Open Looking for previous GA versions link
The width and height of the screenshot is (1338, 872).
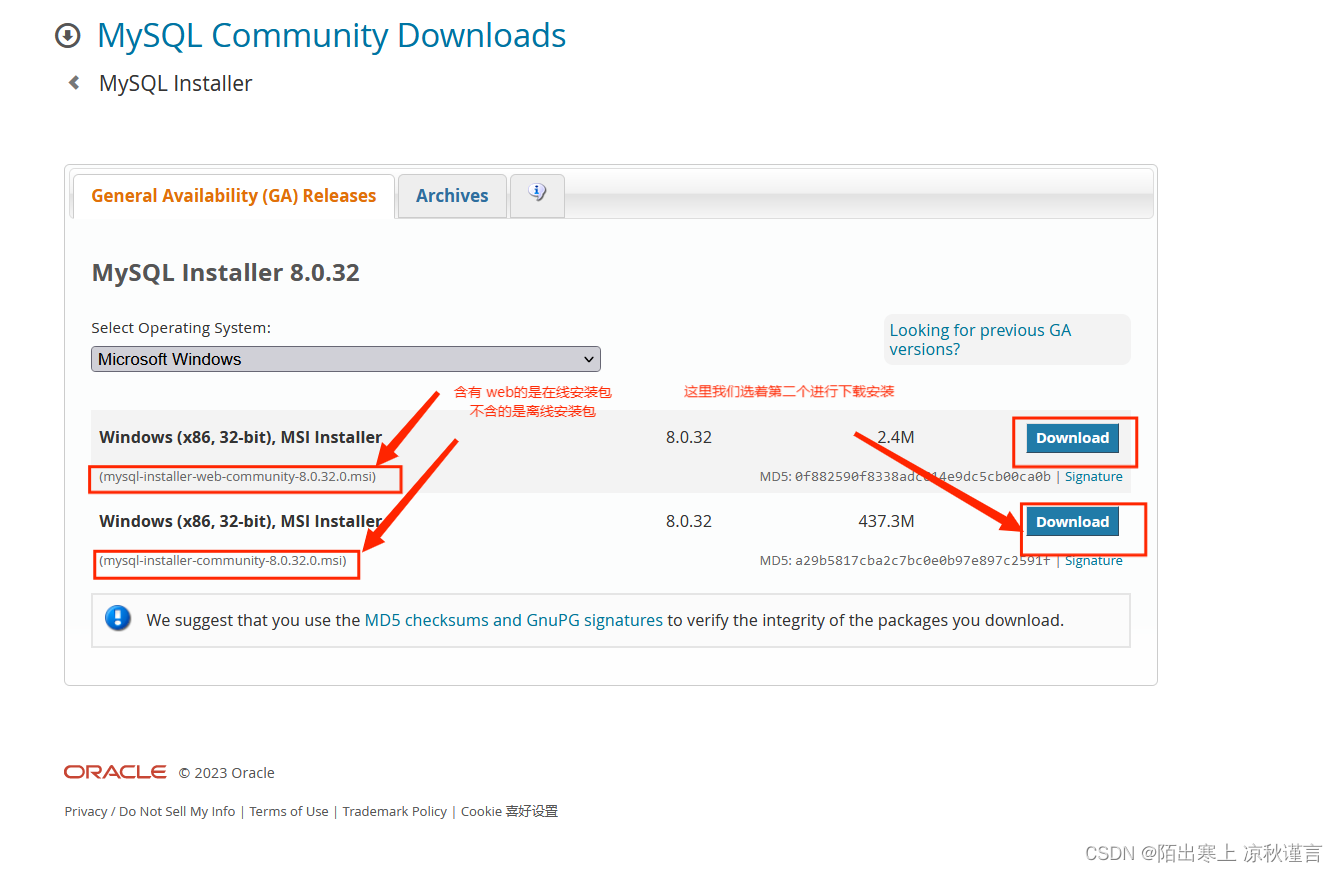point(980,340)
